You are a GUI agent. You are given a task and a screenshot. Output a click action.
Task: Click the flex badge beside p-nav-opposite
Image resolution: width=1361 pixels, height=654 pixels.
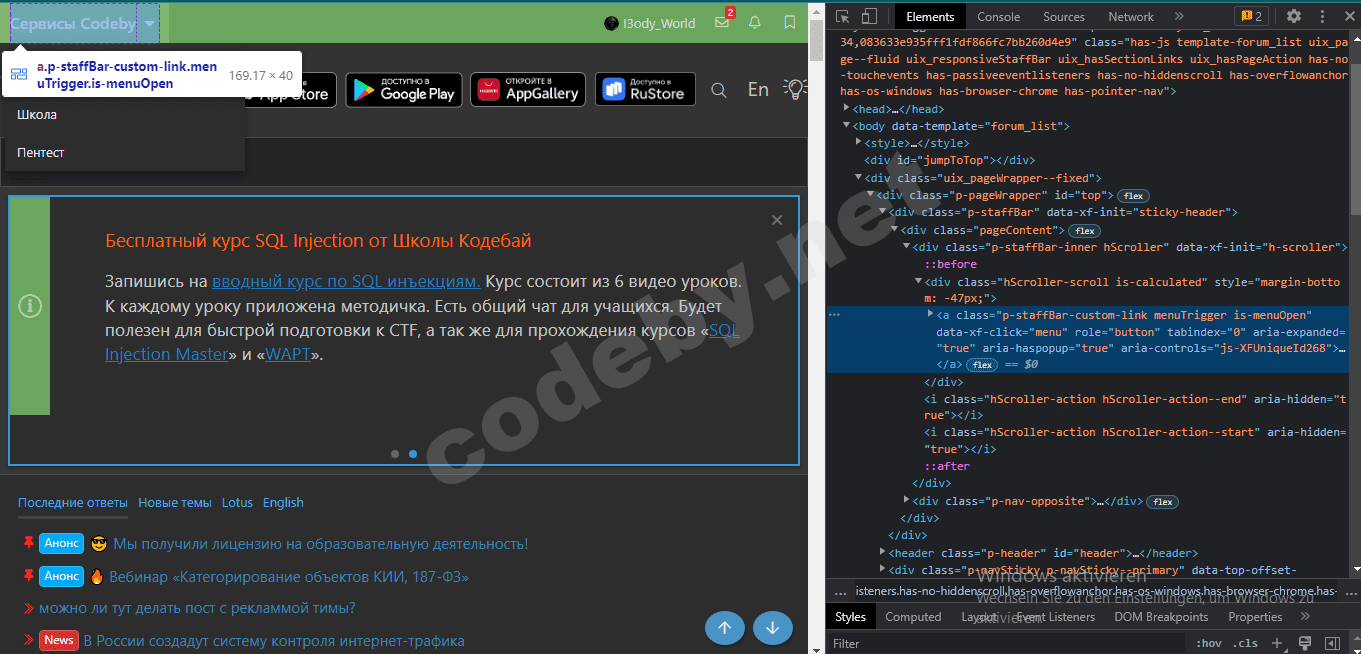pos(1163,501)
